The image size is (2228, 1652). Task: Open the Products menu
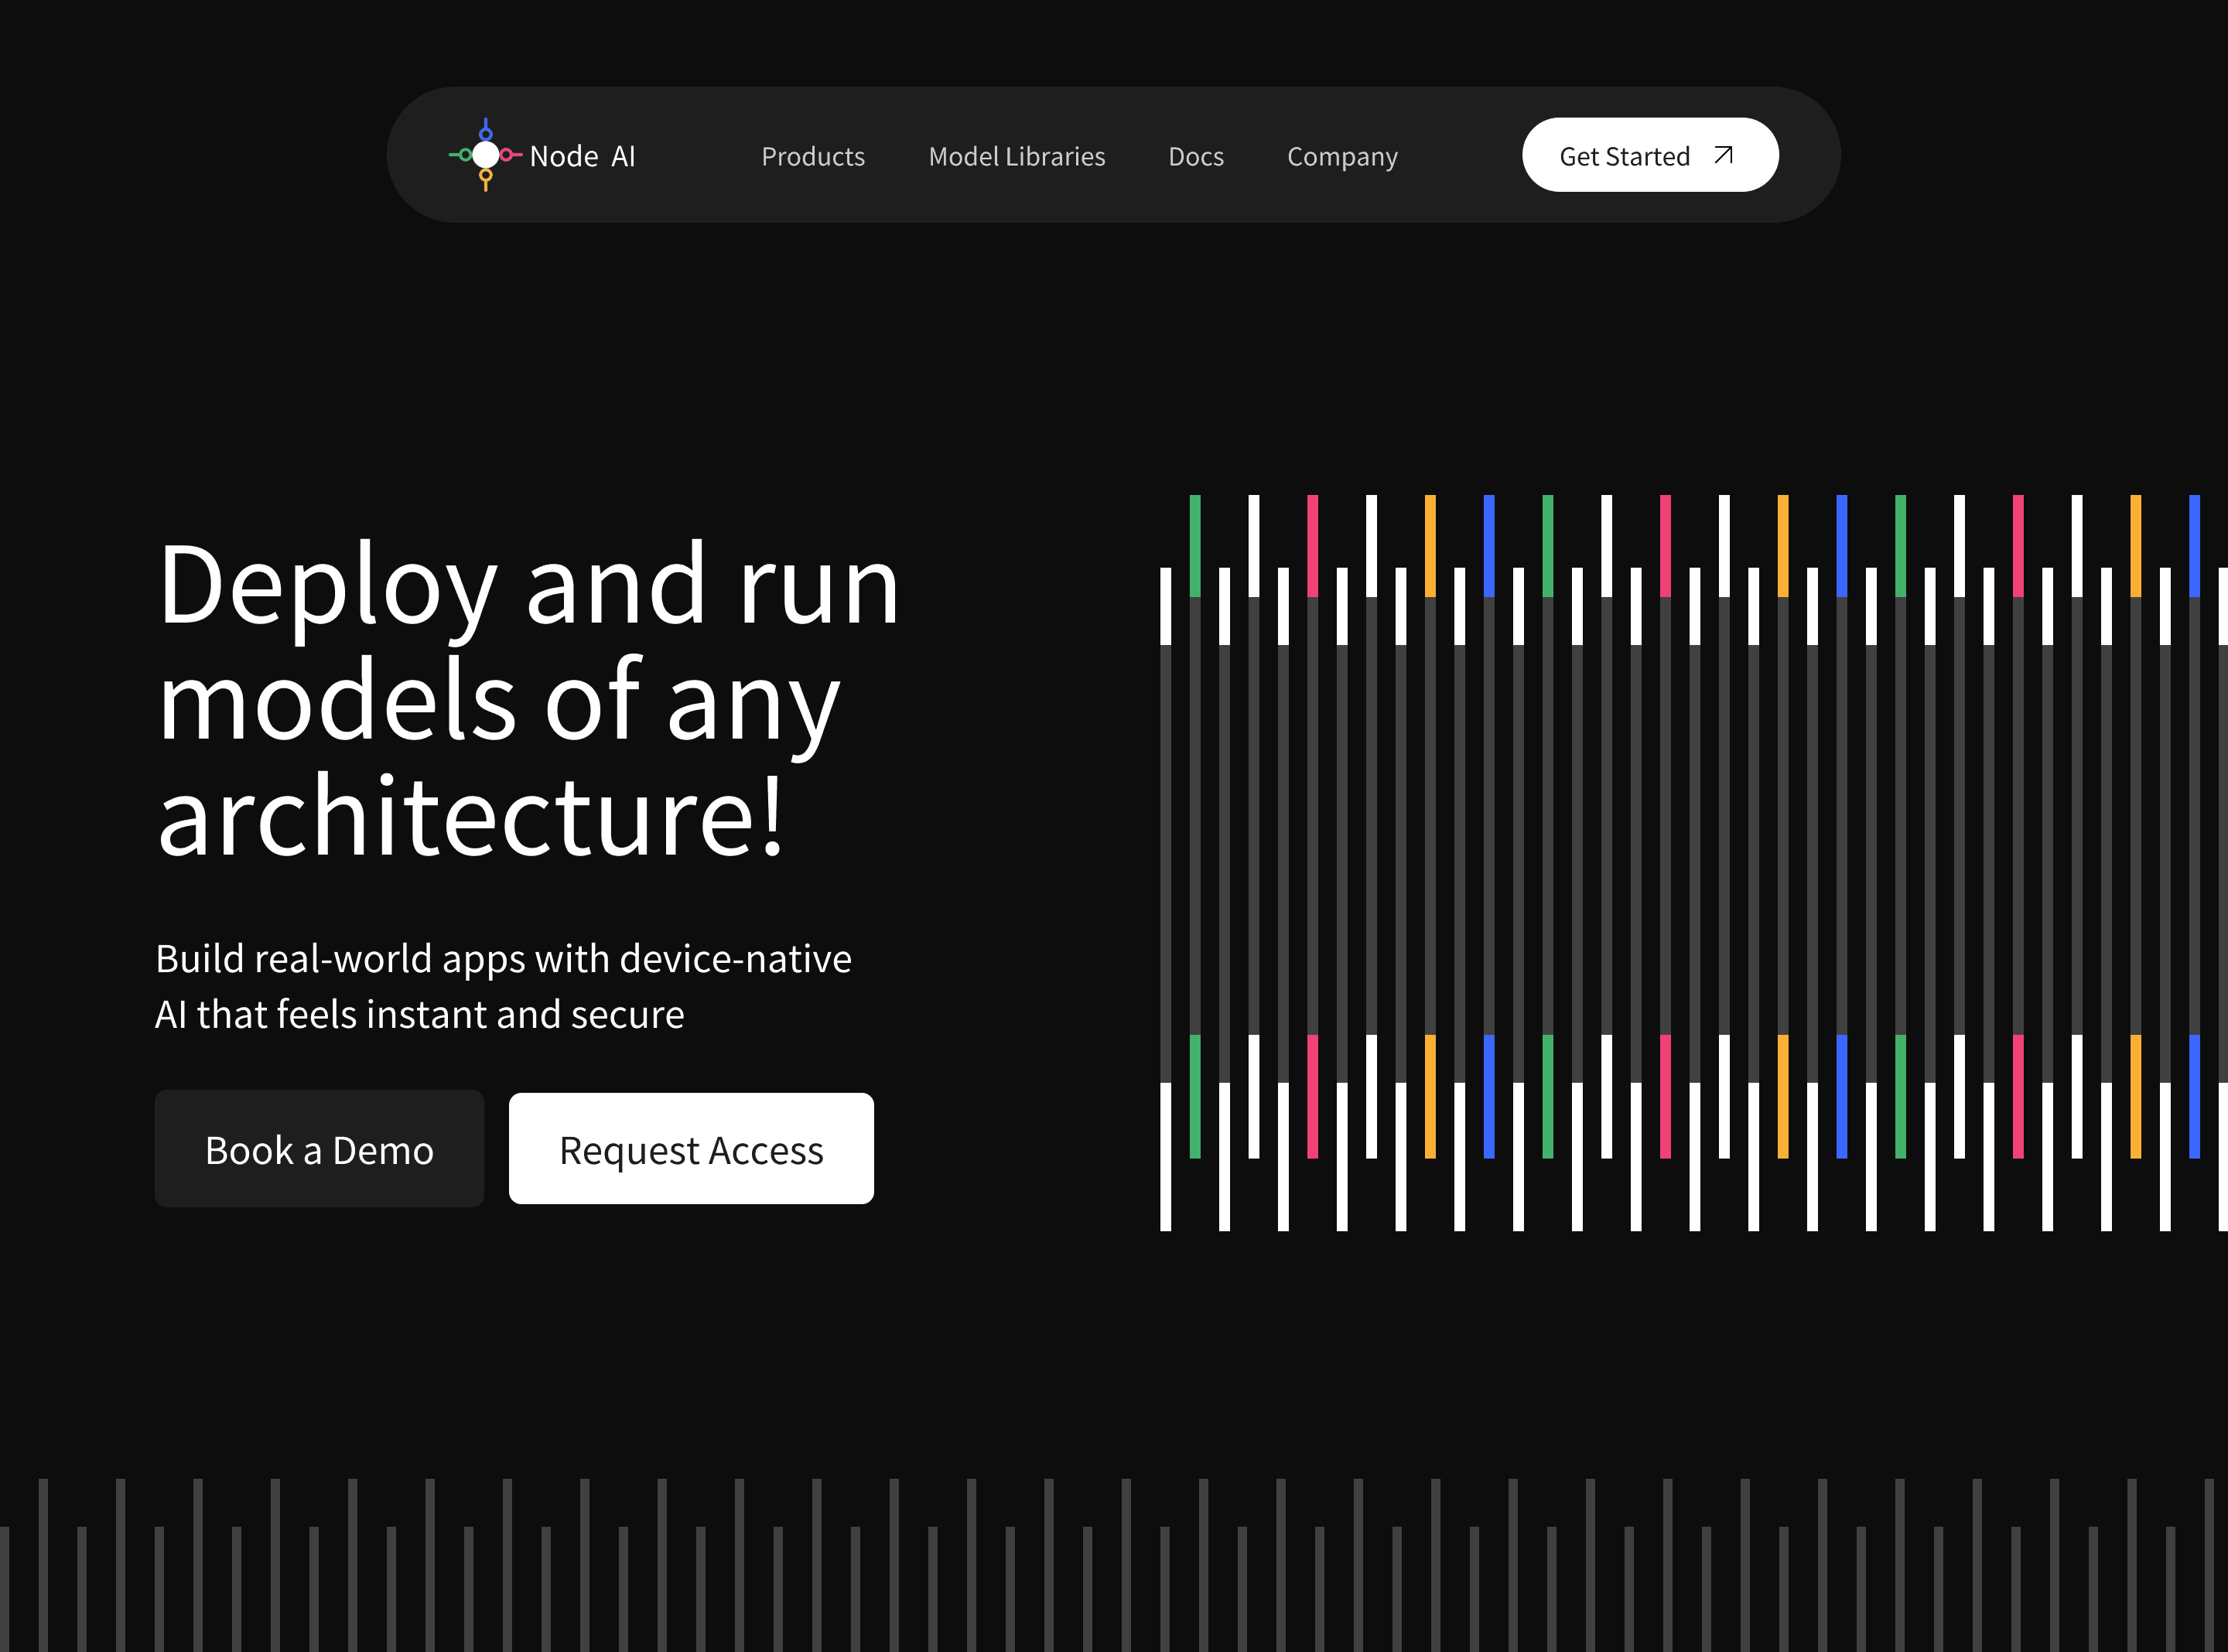813,157
